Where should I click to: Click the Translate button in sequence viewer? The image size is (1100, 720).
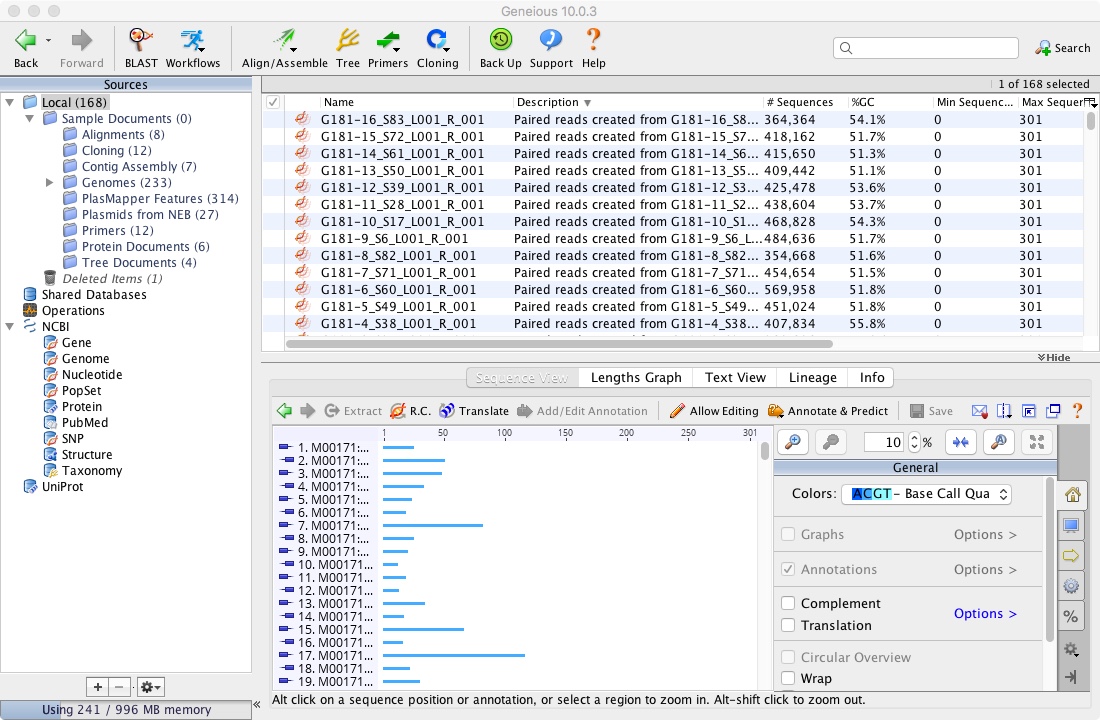point(474,411)
